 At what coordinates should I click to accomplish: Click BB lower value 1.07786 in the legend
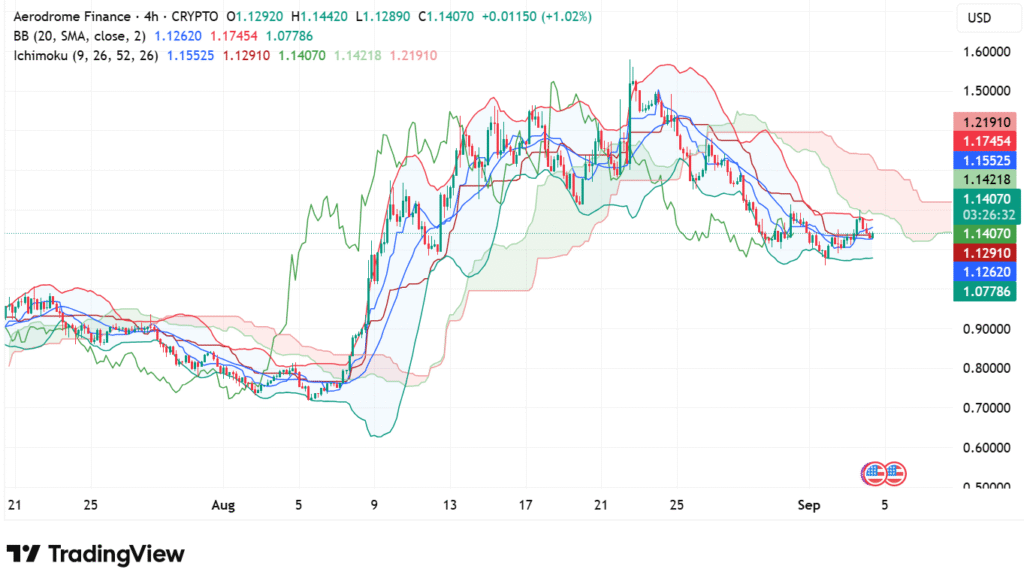tap(289, 37)
